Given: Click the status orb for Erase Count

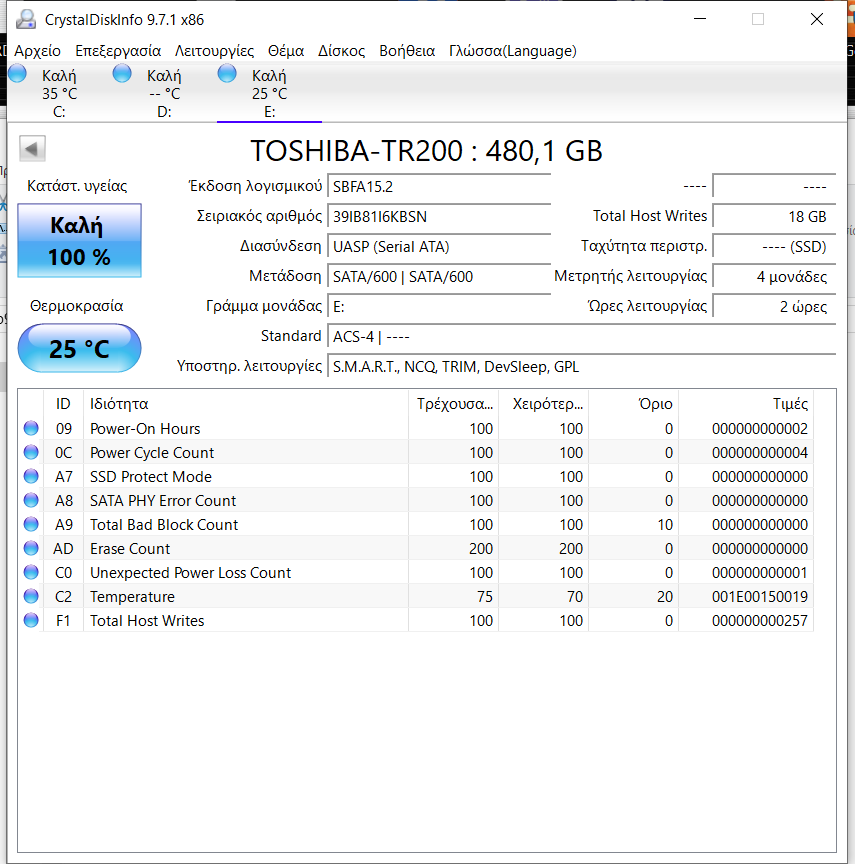Looking at the screenshot, I should (31, 549).
